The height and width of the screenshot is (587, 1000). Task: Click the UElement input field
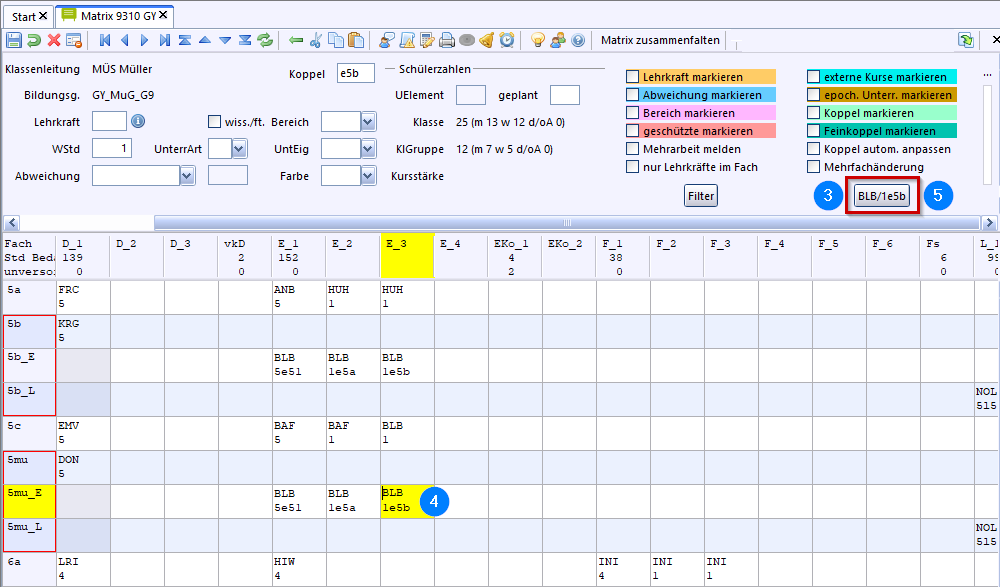point(471,95)
